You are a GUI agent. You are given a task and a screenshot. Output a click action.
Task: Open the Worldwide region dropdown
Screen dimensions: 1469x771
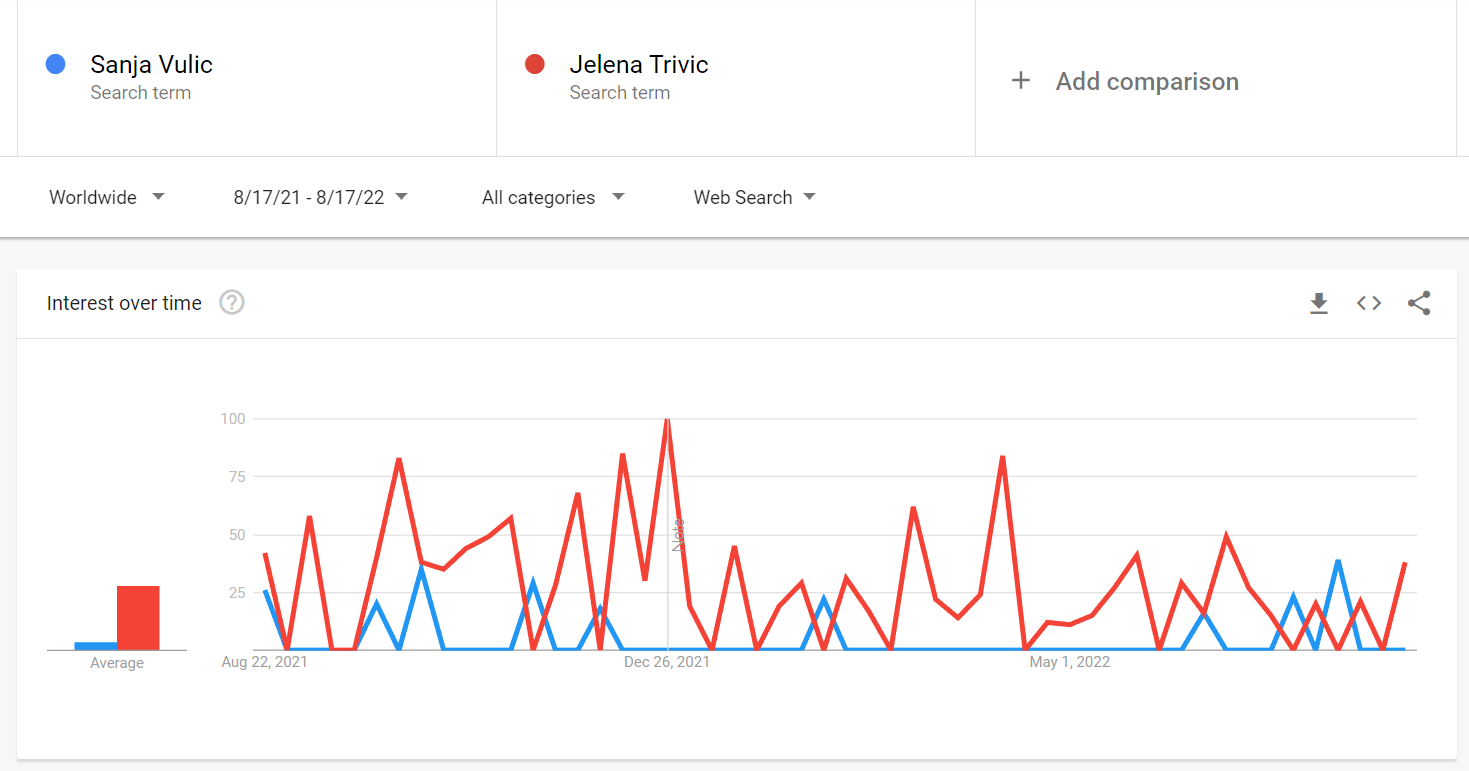point(107,197)
